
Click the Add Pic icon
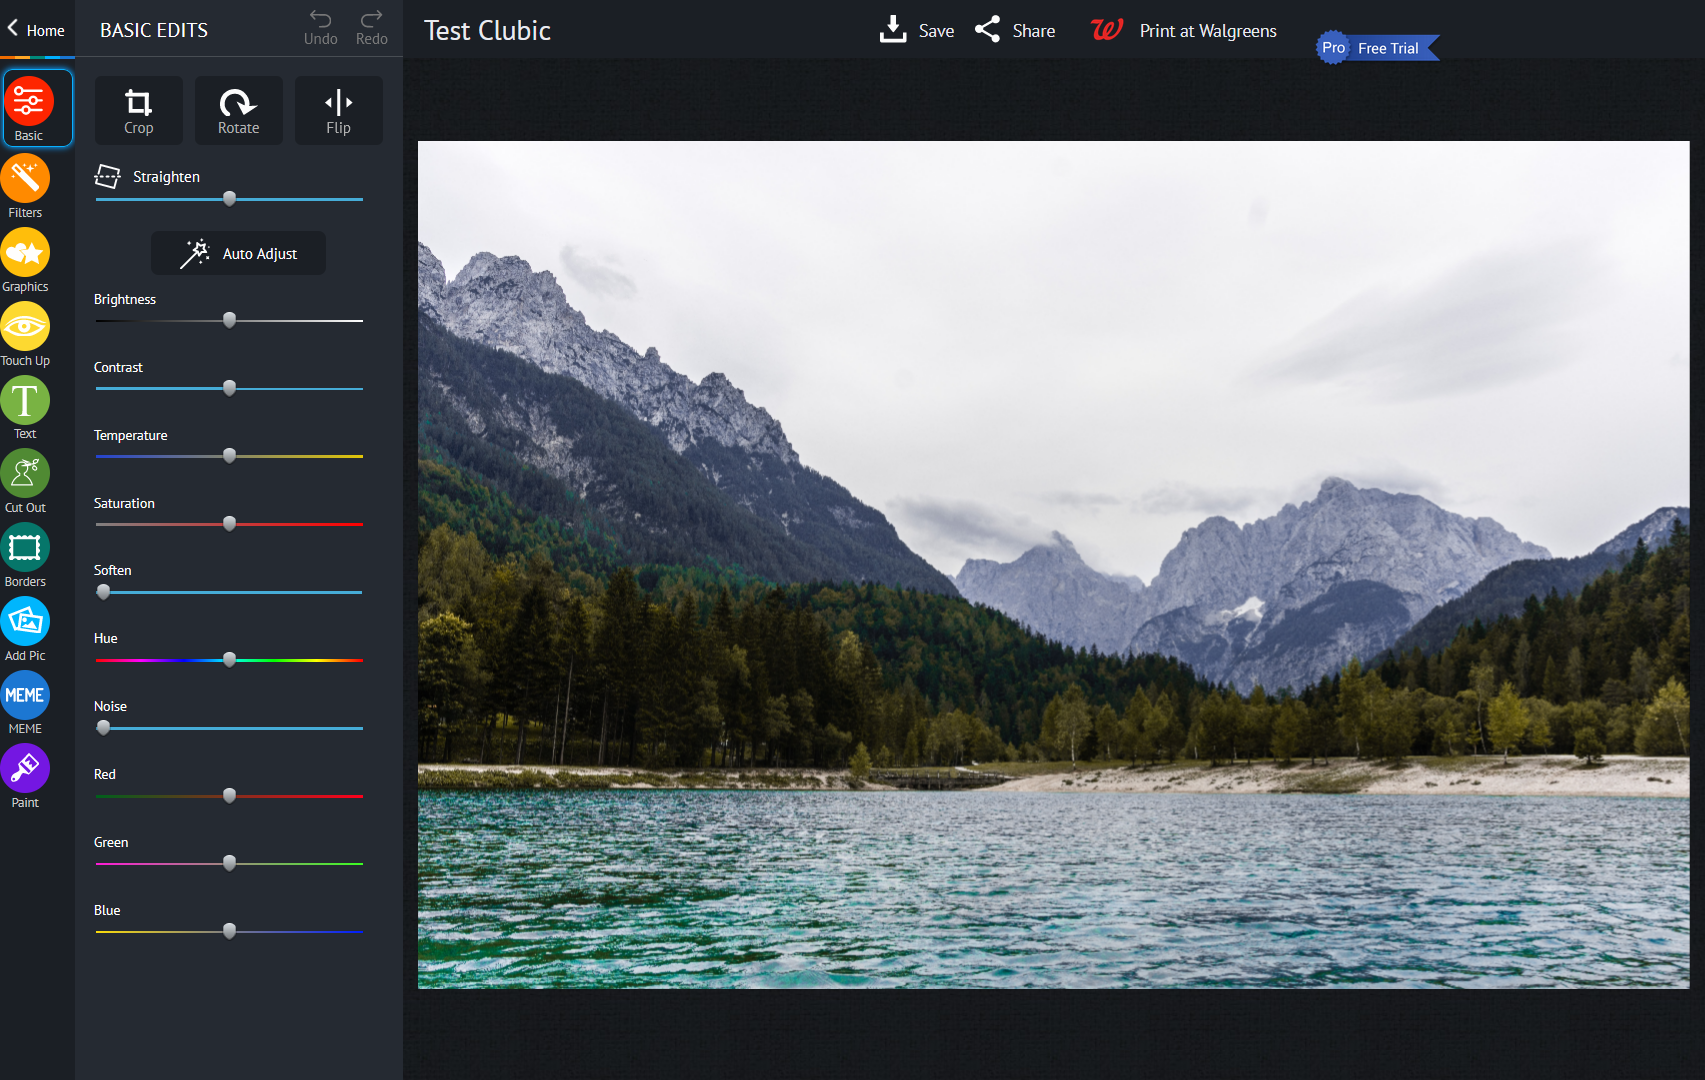point(25,623)
